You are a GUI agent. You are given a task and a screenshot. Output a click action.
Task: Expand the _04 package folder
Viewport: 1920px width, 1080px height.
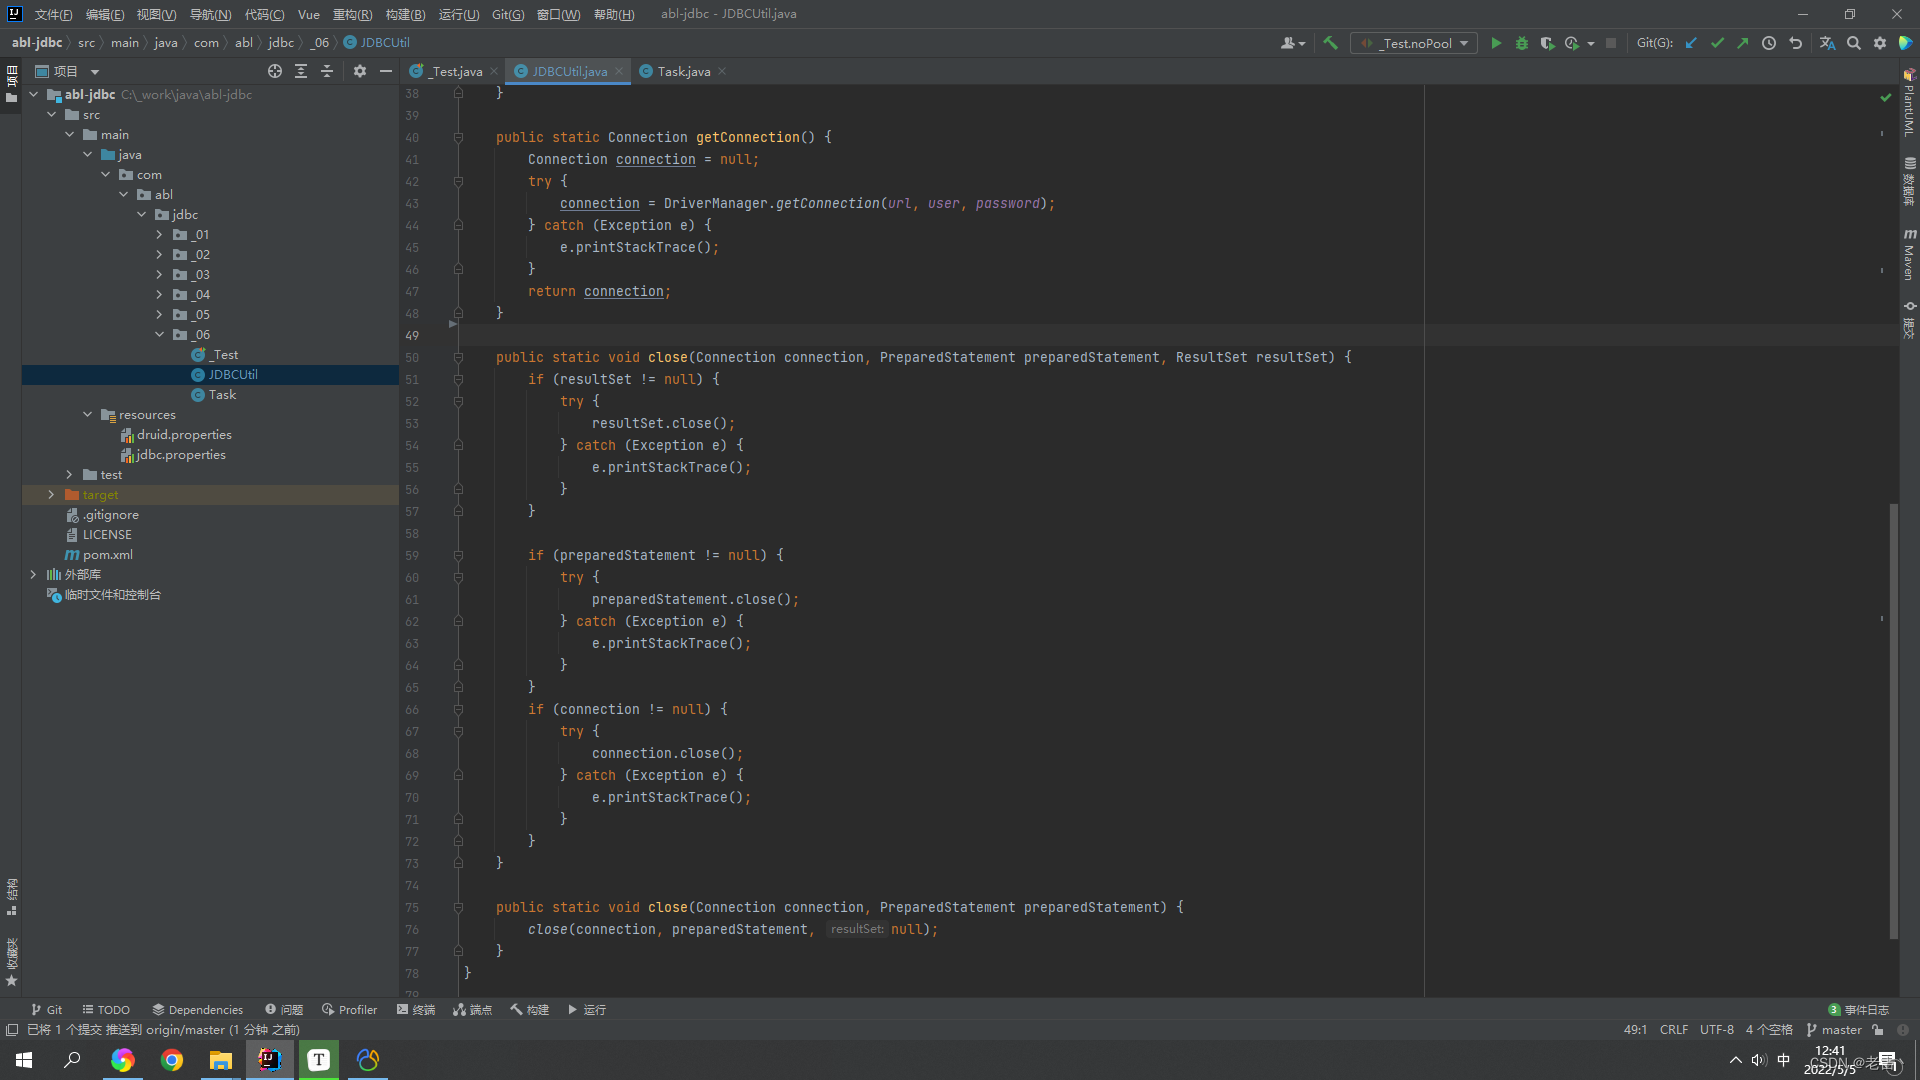[x=159, y=294]
